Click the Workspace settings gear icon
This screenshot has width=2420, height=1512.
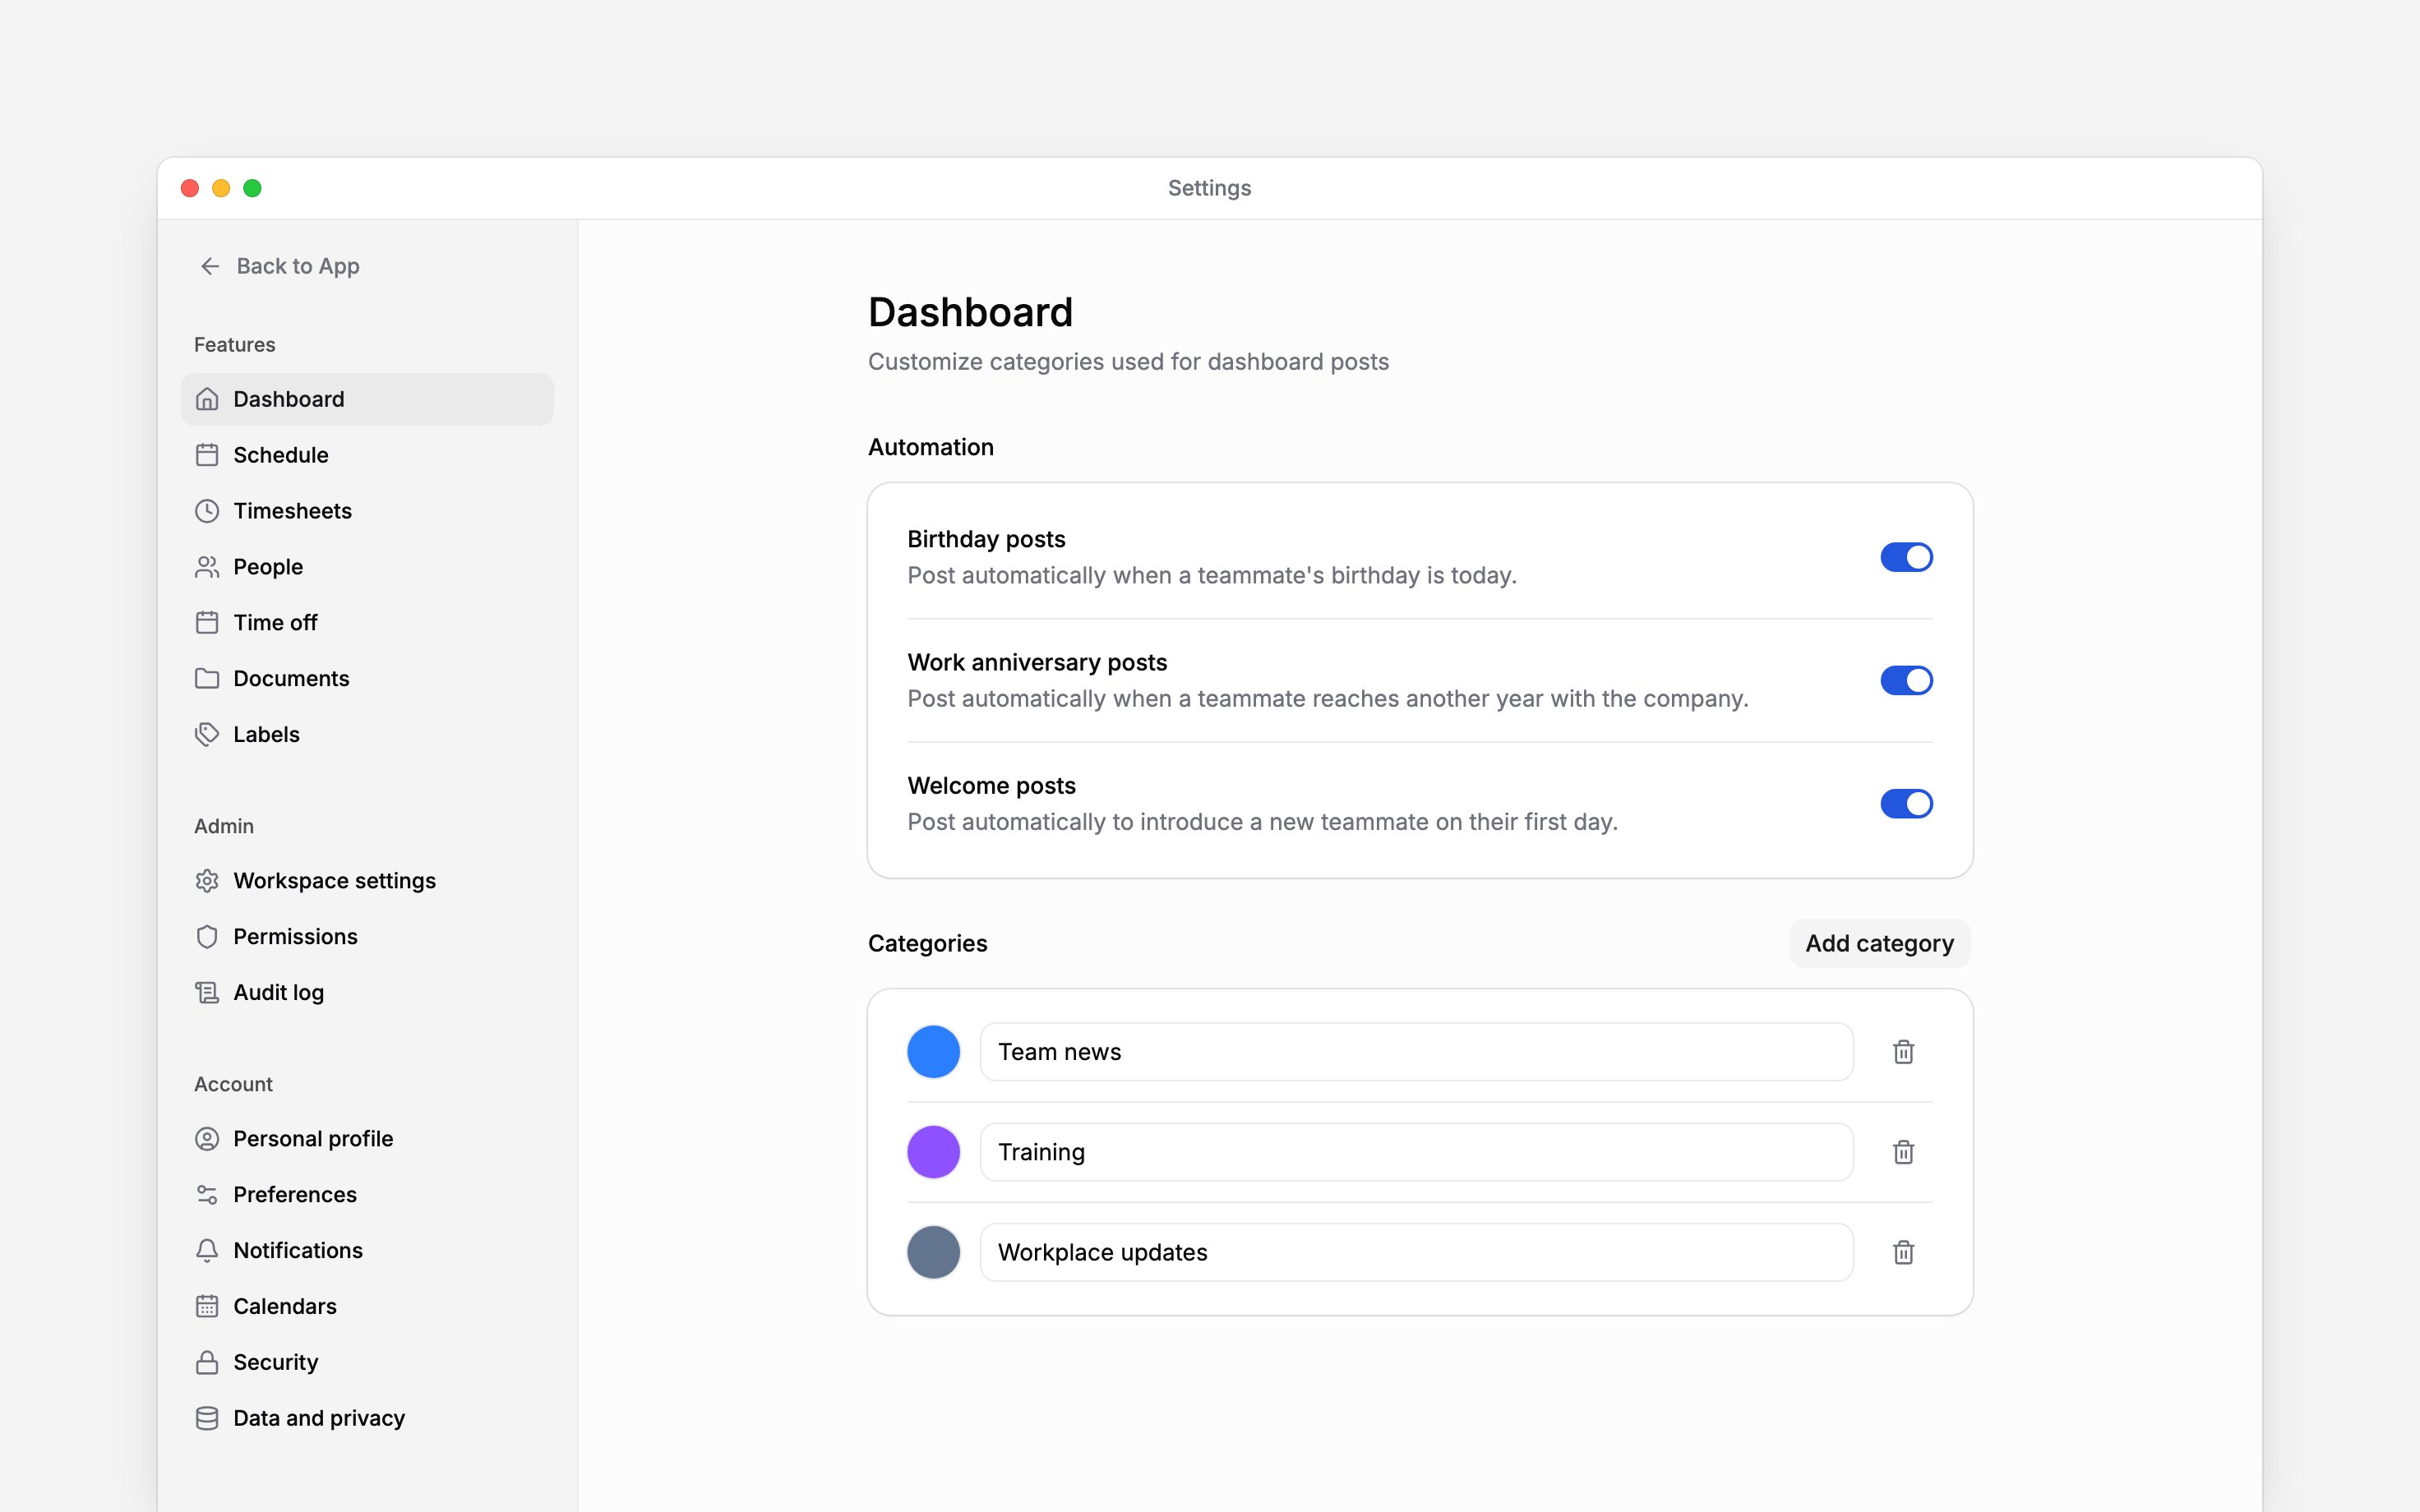(x=207, y=881)
